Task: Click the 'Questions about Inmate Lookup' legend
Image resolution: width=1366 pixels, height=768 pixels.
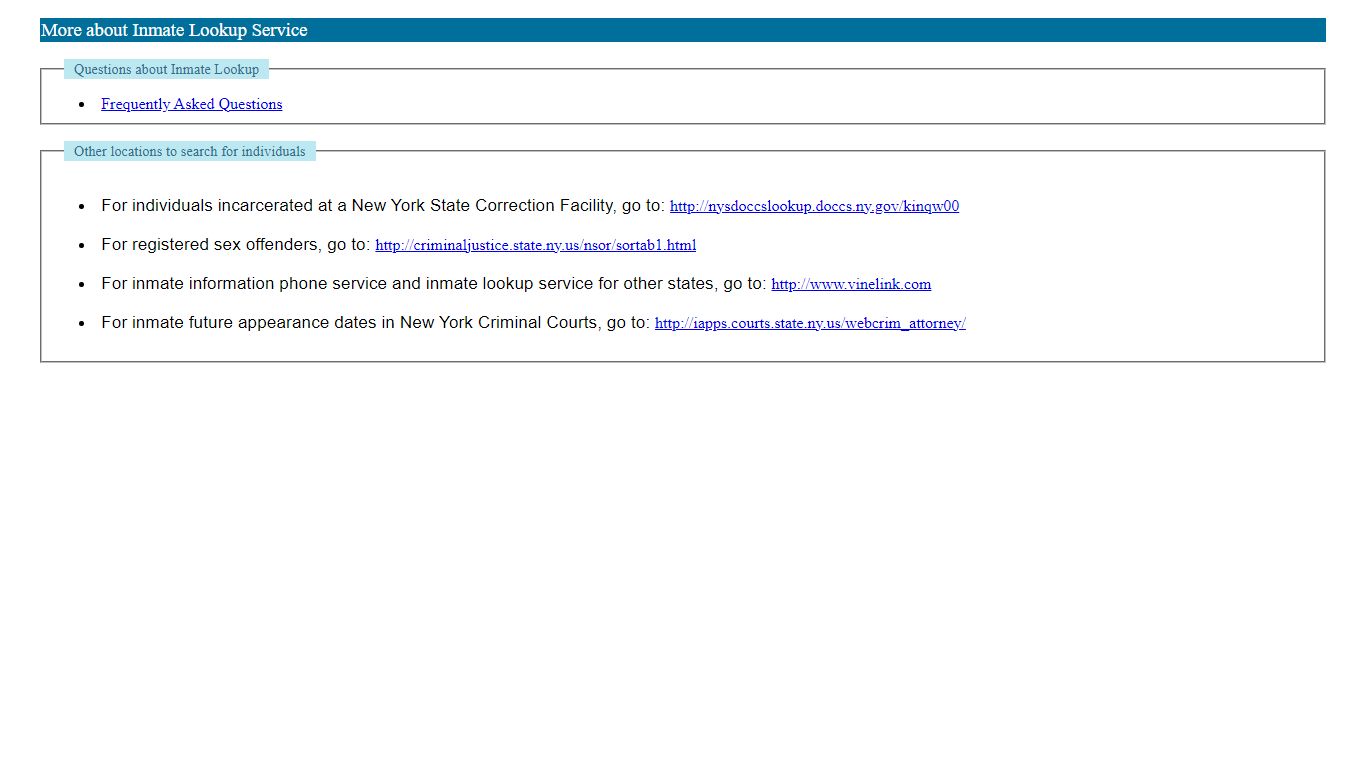Action: [166, 69]
